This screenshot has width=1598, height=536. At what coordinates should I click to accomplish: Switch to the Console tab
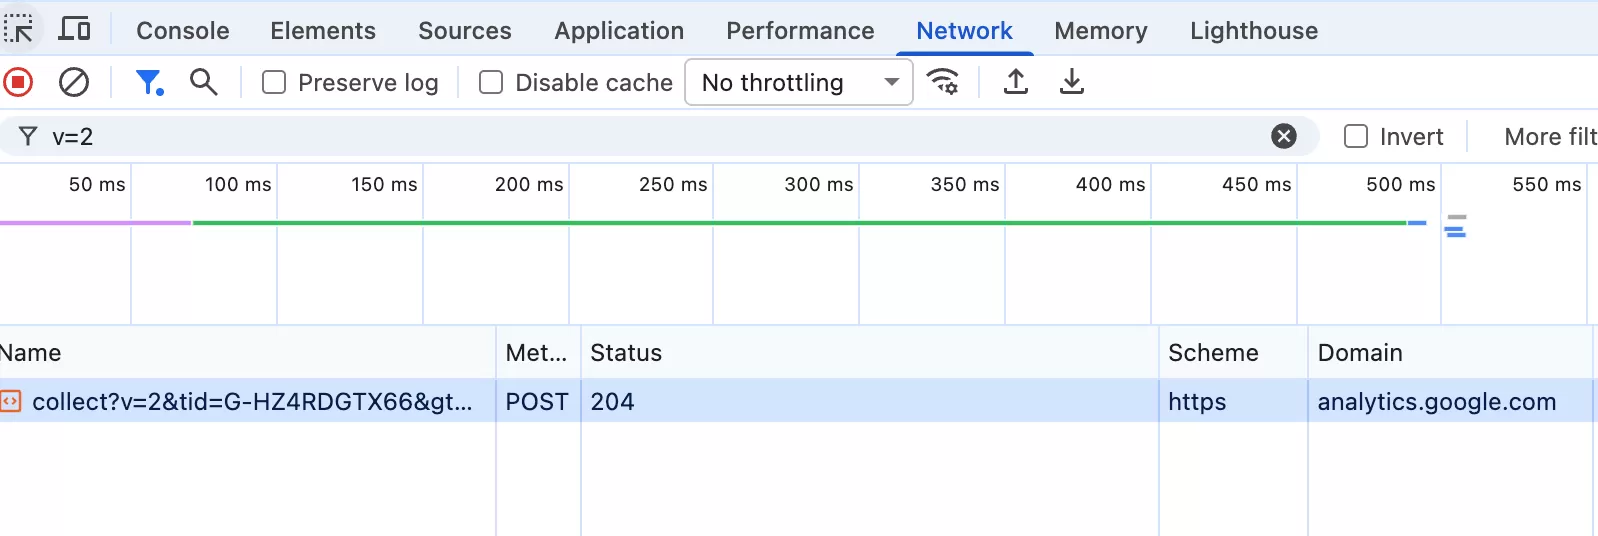click(182, 31)
